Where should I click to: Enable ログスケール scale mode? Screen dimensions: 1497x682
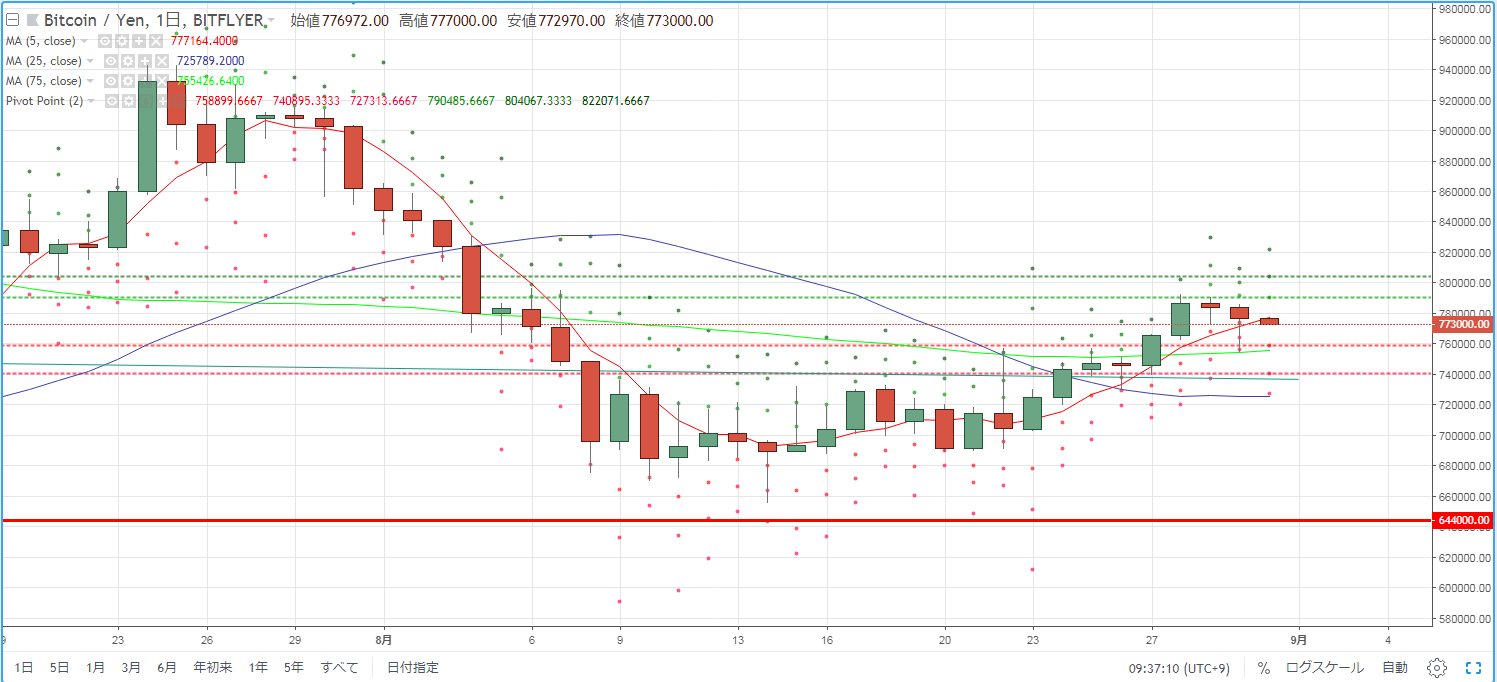tap(1324, 667)
